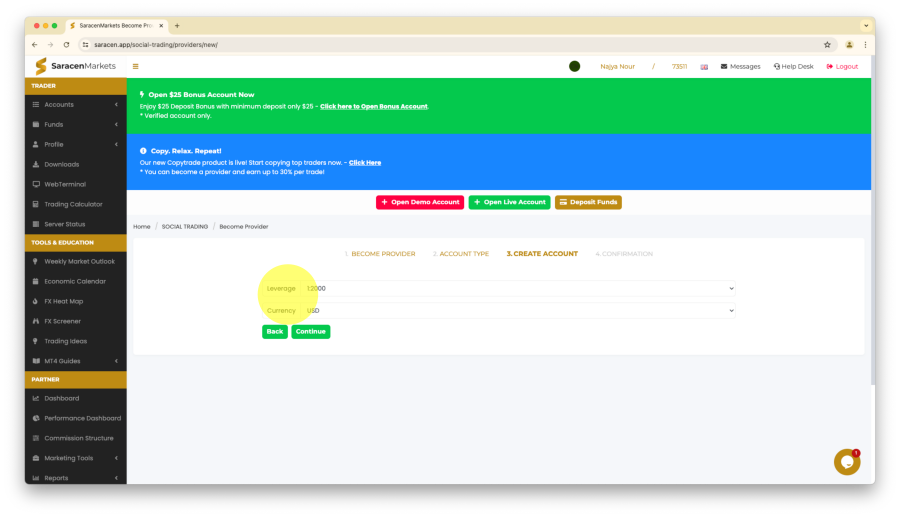Open Performance Dashboard

(75, 418)
